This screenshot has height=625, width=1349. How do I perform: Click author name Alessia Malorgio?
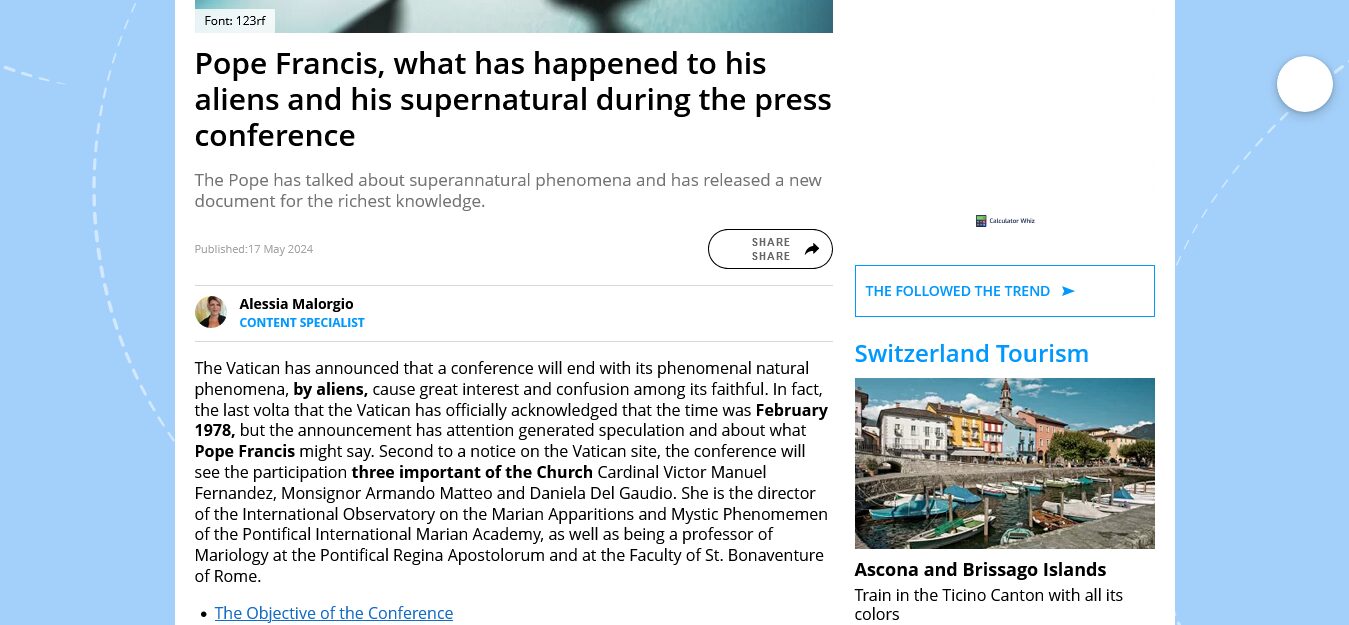coord(296,304)
